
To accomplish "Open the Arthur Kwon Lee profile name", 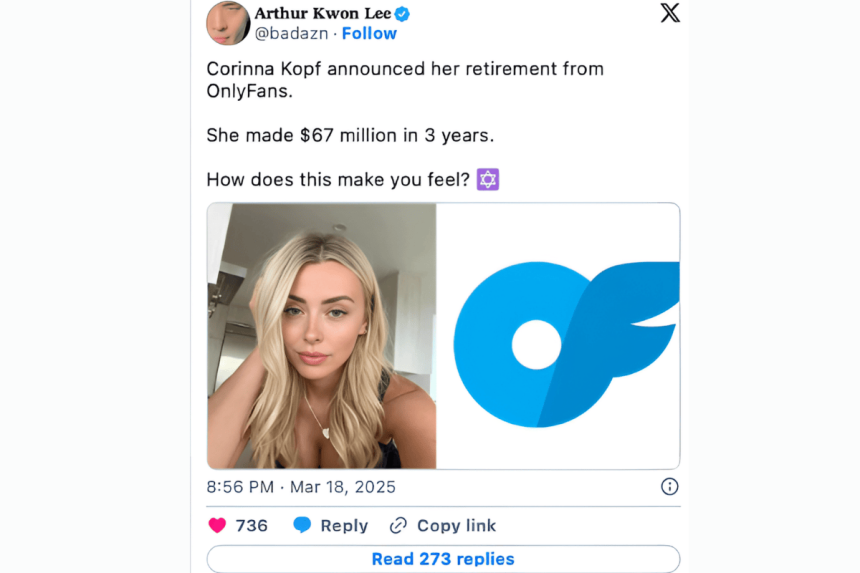I will [322, 13].
